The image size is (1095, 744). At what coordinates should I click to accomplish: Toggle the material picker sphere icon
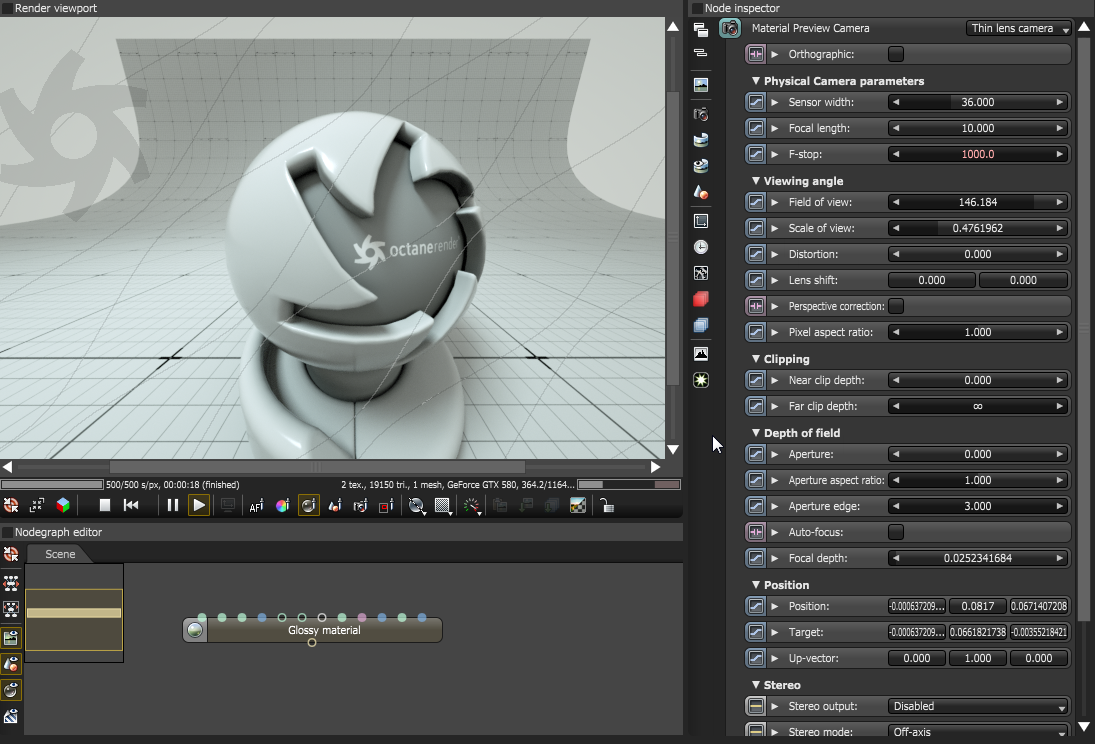pyautogui.click(x=309, y=506)
